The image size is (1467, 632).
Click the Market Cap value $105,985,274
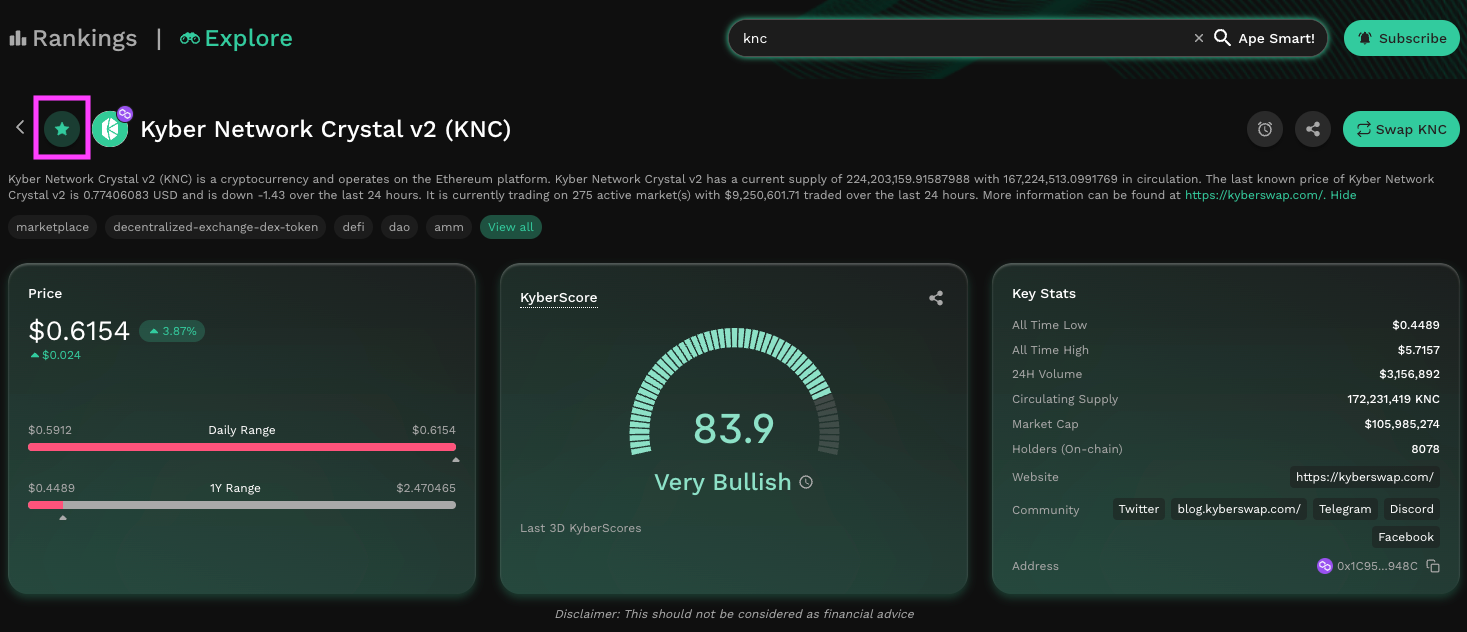(x=1402, y=424)
